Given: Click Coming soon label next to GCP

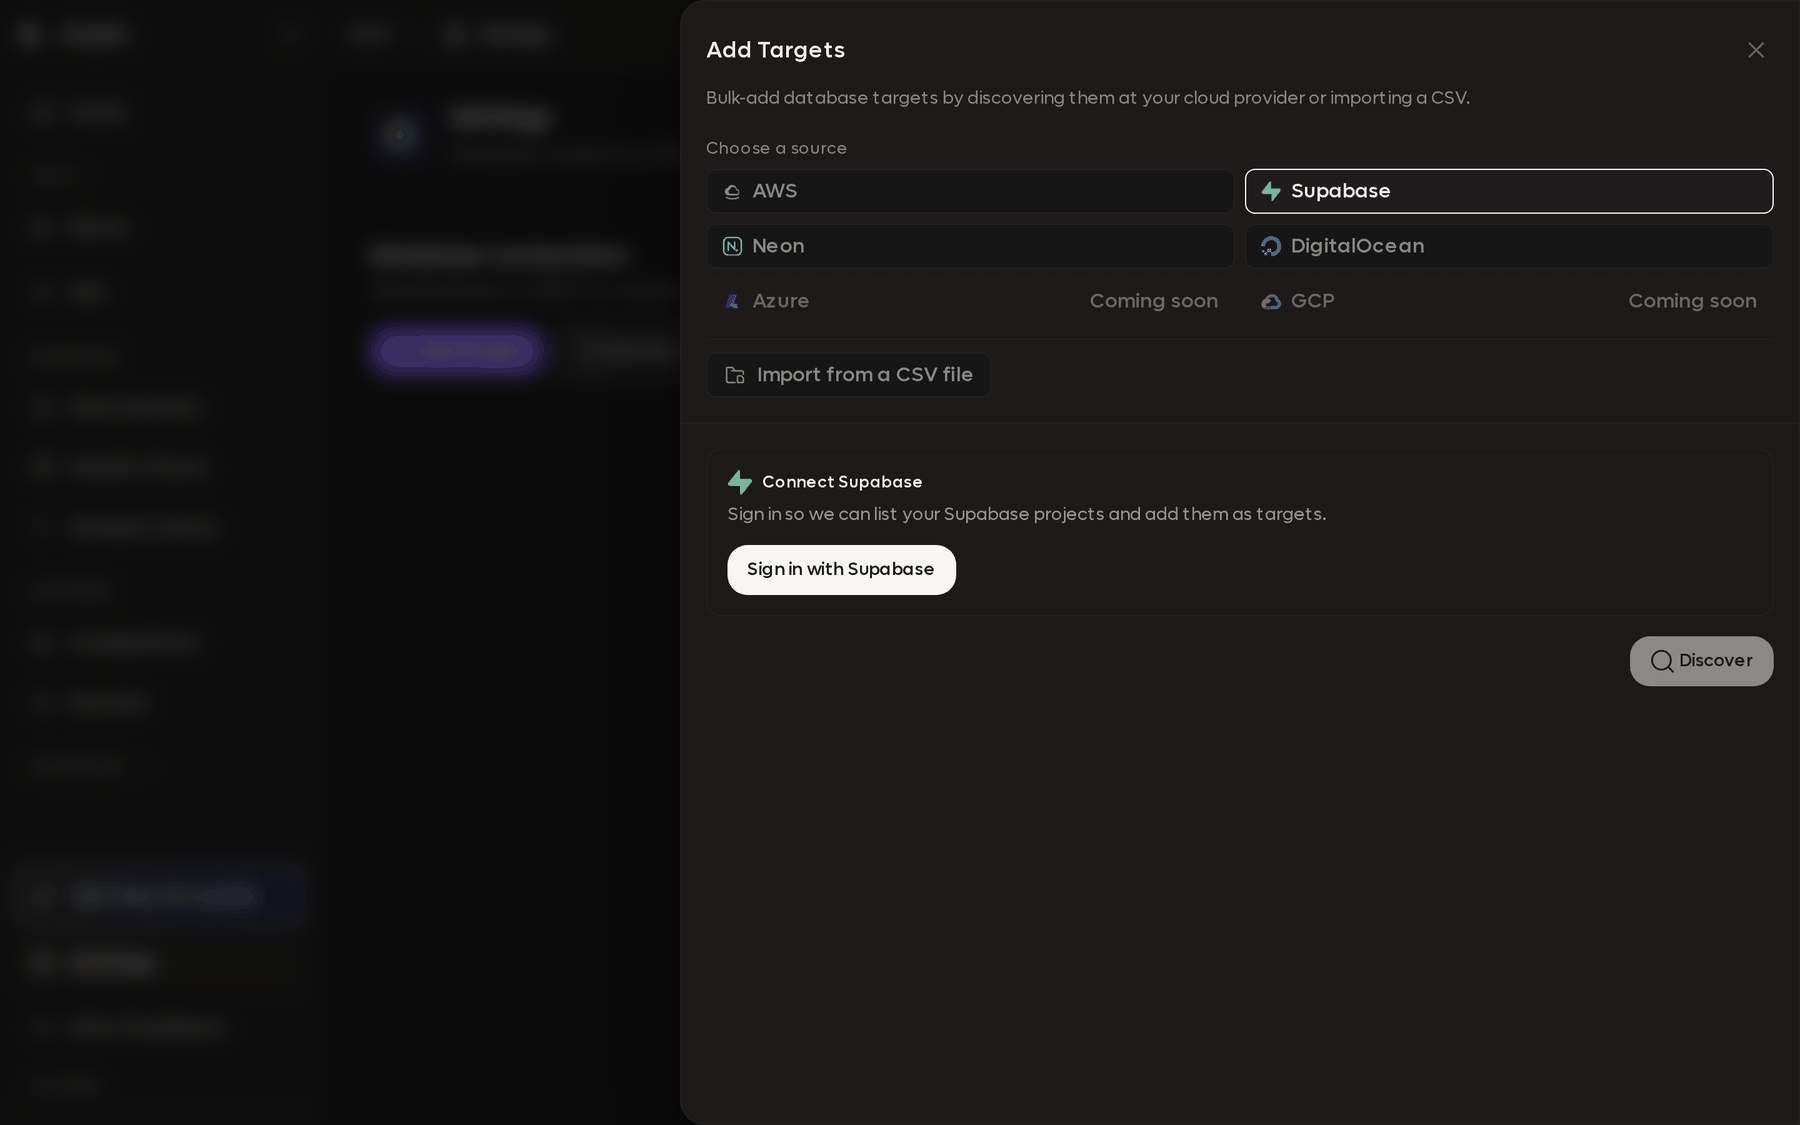Looking at the screenshot, I should [1692, 301].
